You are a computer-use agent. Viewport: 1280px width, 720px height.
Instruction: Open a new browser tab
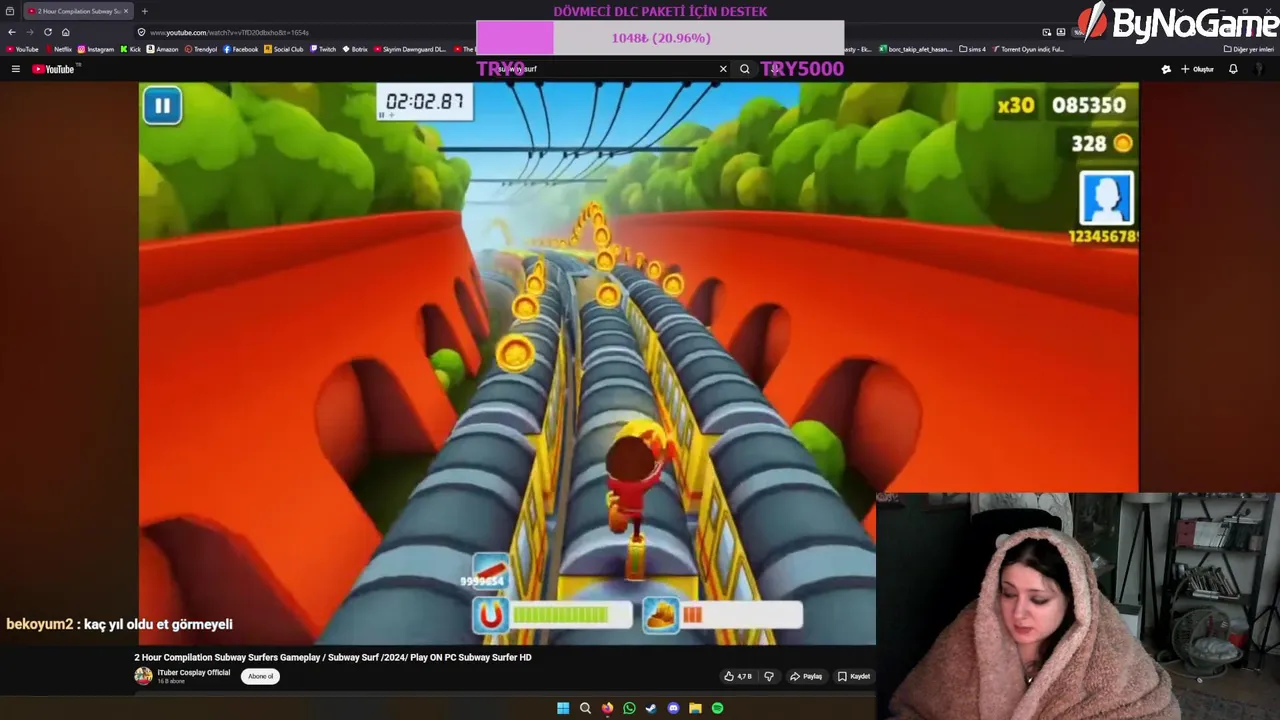point(144,11)
